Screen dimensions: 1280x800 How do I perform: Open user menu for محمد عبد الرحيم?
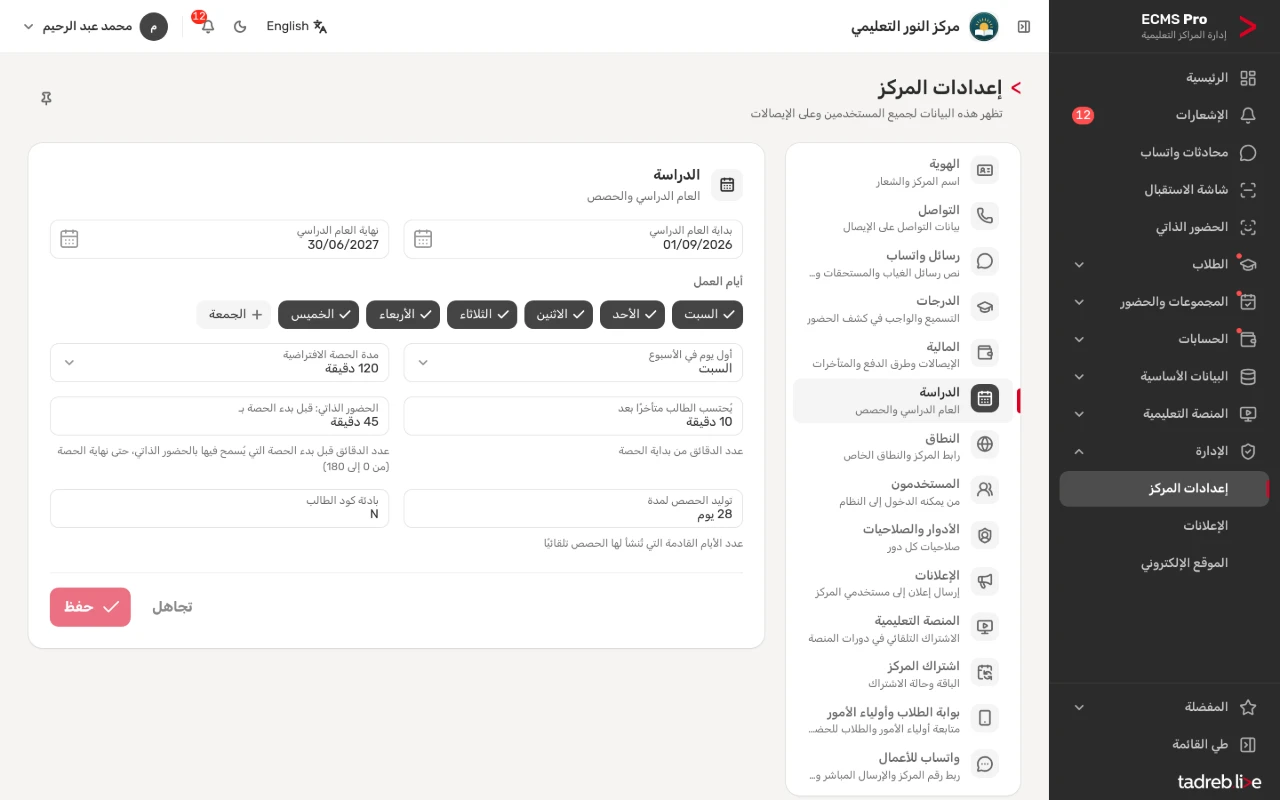click(x=95, y=27)
